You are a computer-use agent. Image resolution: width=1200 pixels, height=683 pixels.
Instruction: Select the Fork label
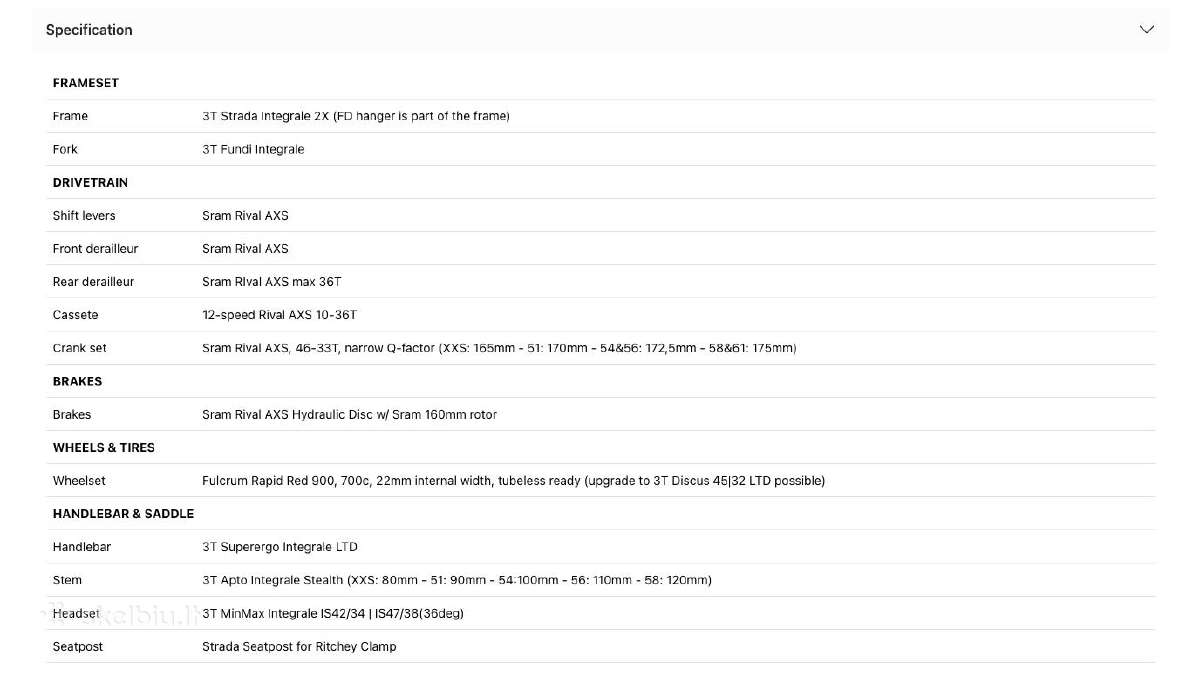pyautogui.click(x=65, y=149)
